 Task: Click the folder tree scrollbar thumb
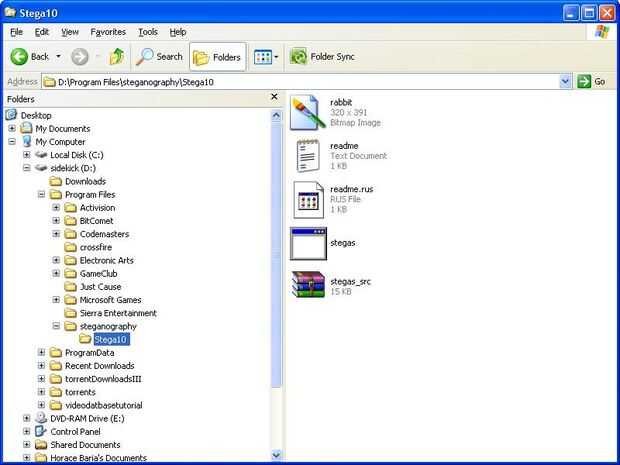point(276,255)
